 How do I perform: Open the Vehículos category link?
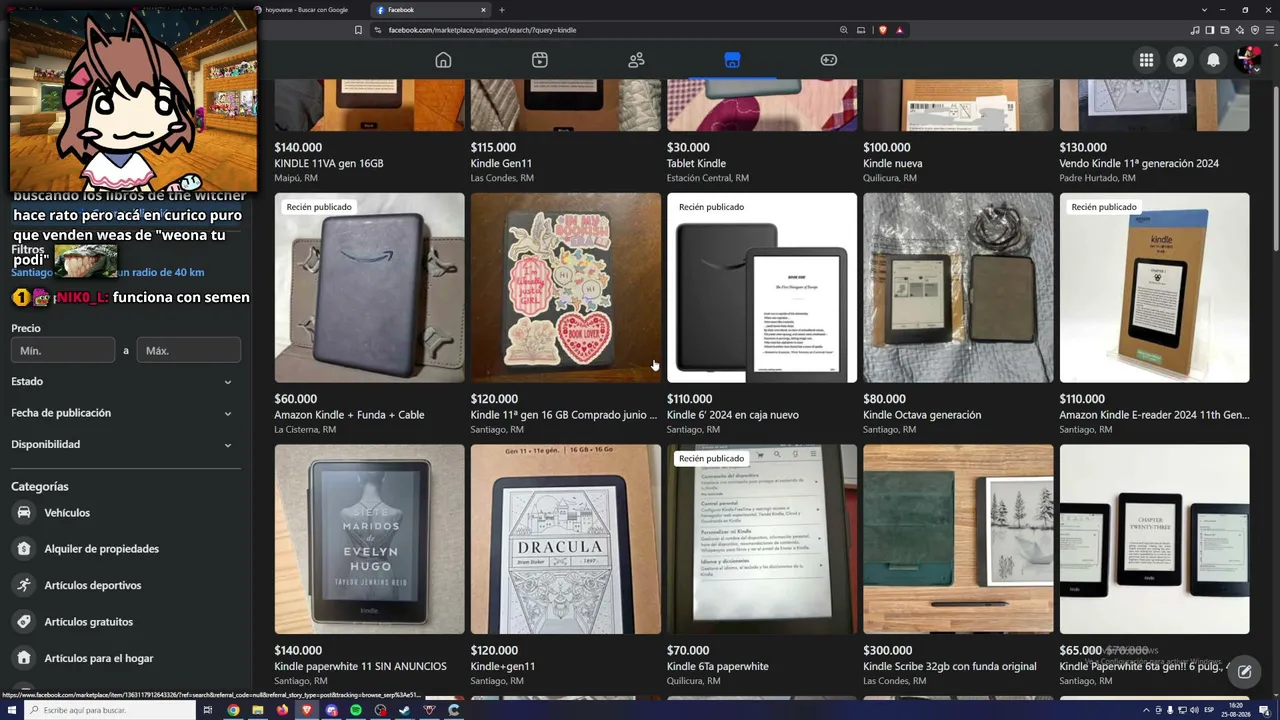point(67,512)
